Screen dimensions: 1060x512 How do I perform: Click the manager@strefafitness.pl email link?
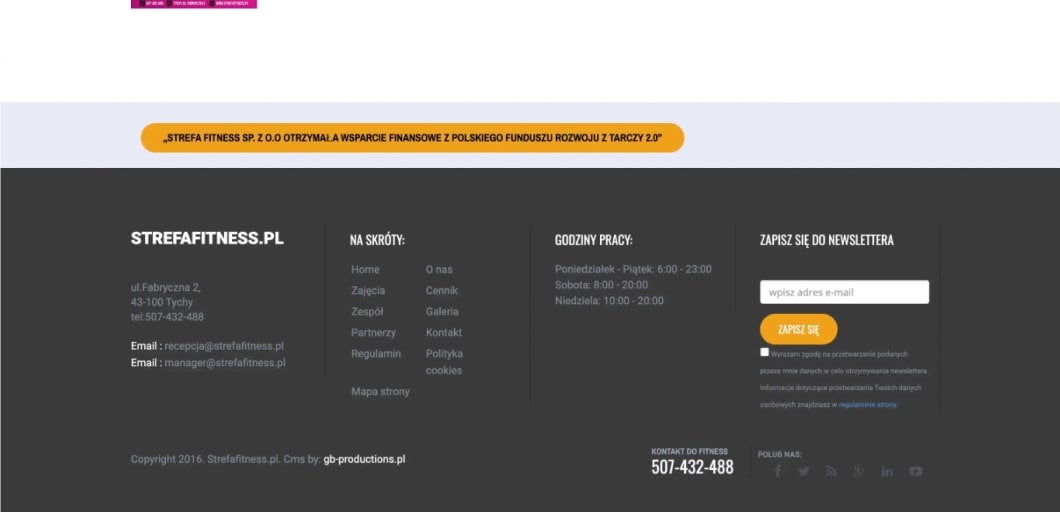pyautogui.click(x=225, y=363)
